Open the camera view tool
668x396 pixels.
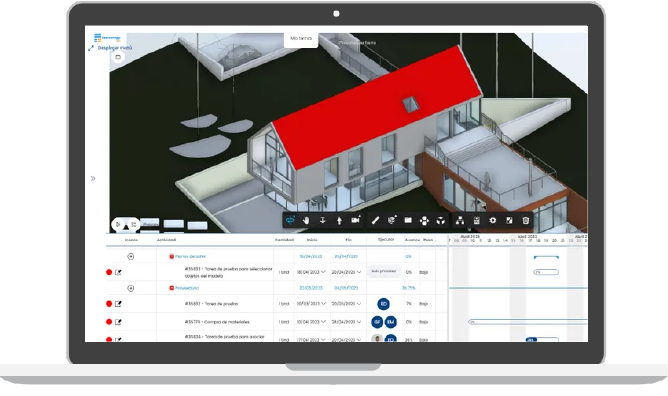[x=356, y=220]
